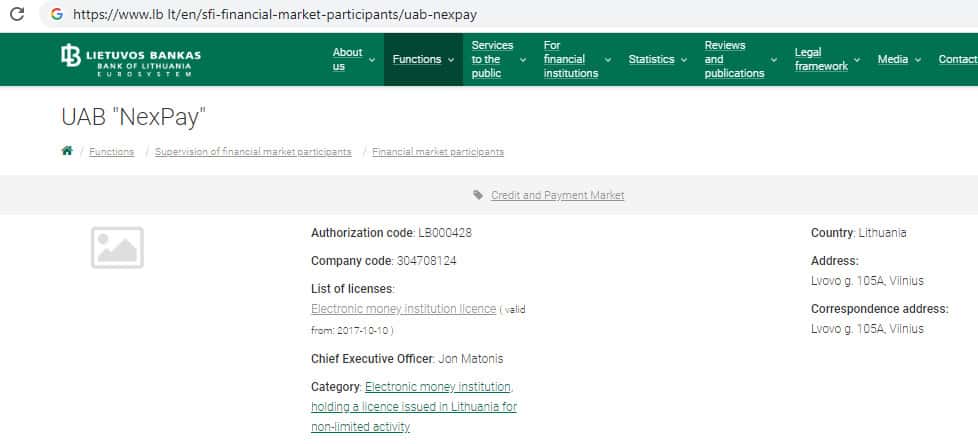Click the browser reload icon
This screenshot has height=444, width=978.
(17, 14)
